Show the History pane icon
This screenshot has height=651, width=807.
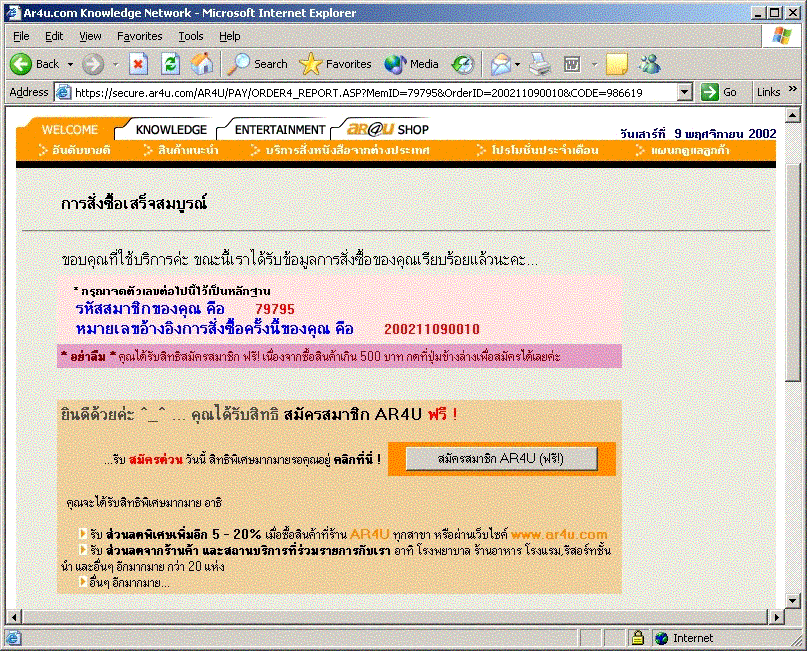click(462, 64)
